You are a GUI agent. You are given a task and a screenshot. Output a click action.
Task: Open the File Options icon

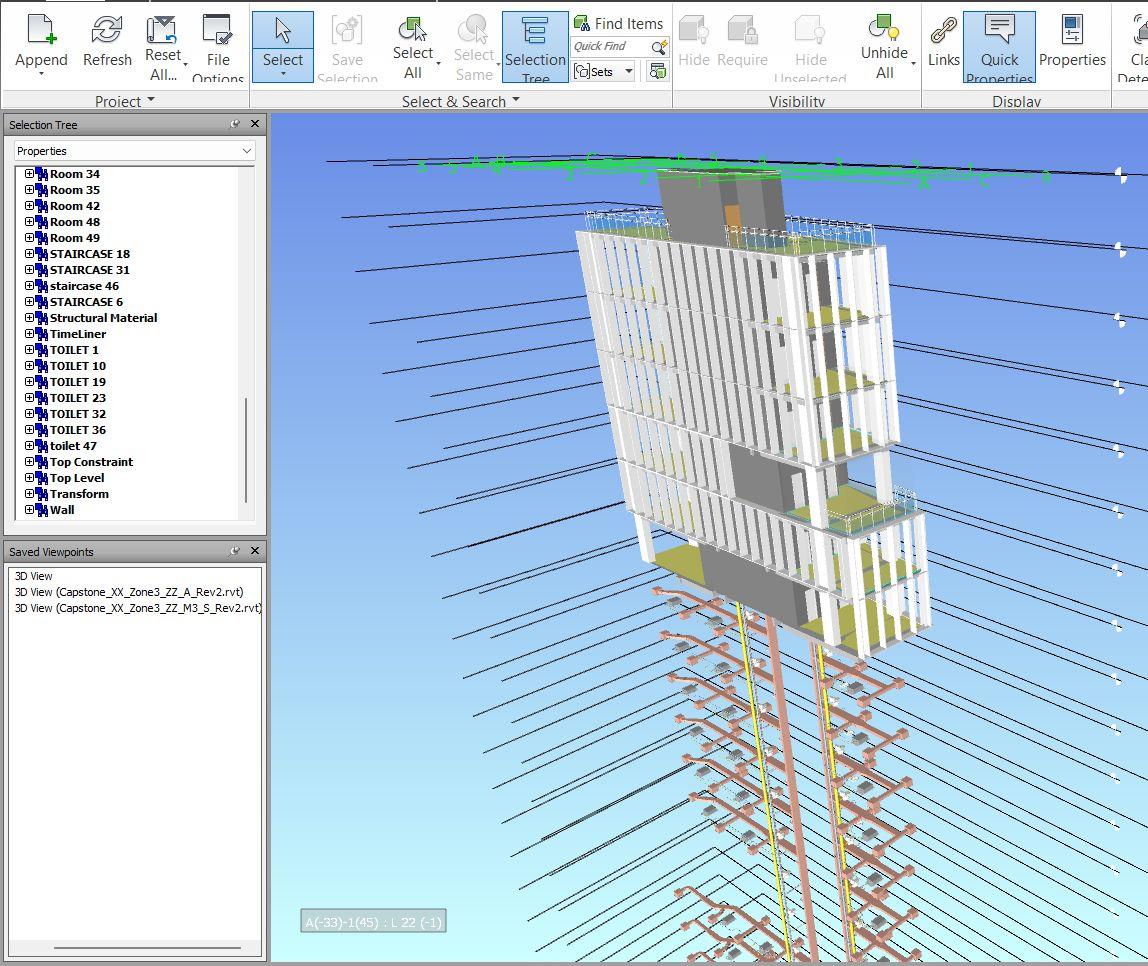217,32
